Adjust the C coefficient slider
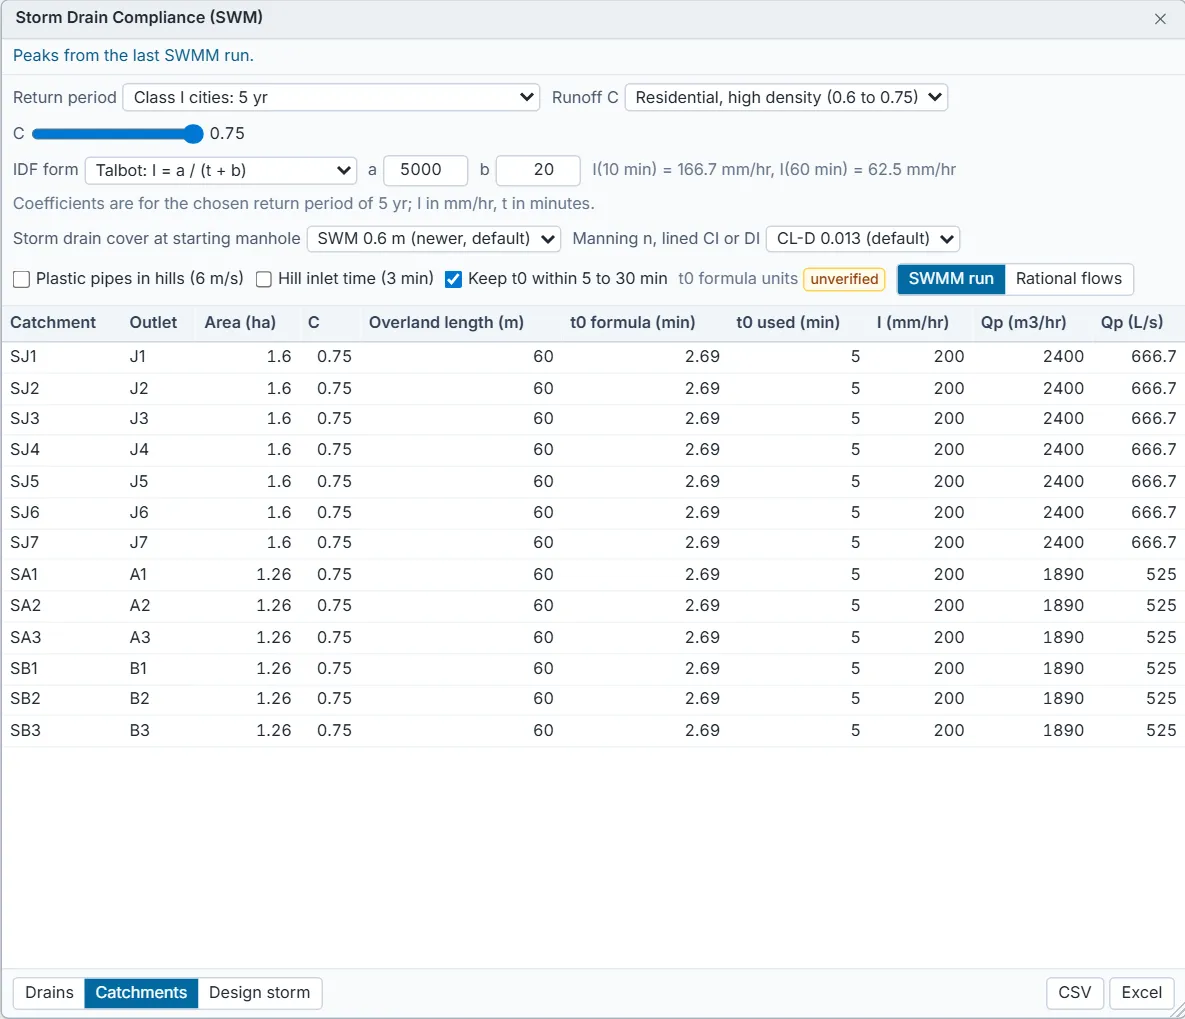This screenshot has height=1019, width=1185. click(x=117, y=134)
